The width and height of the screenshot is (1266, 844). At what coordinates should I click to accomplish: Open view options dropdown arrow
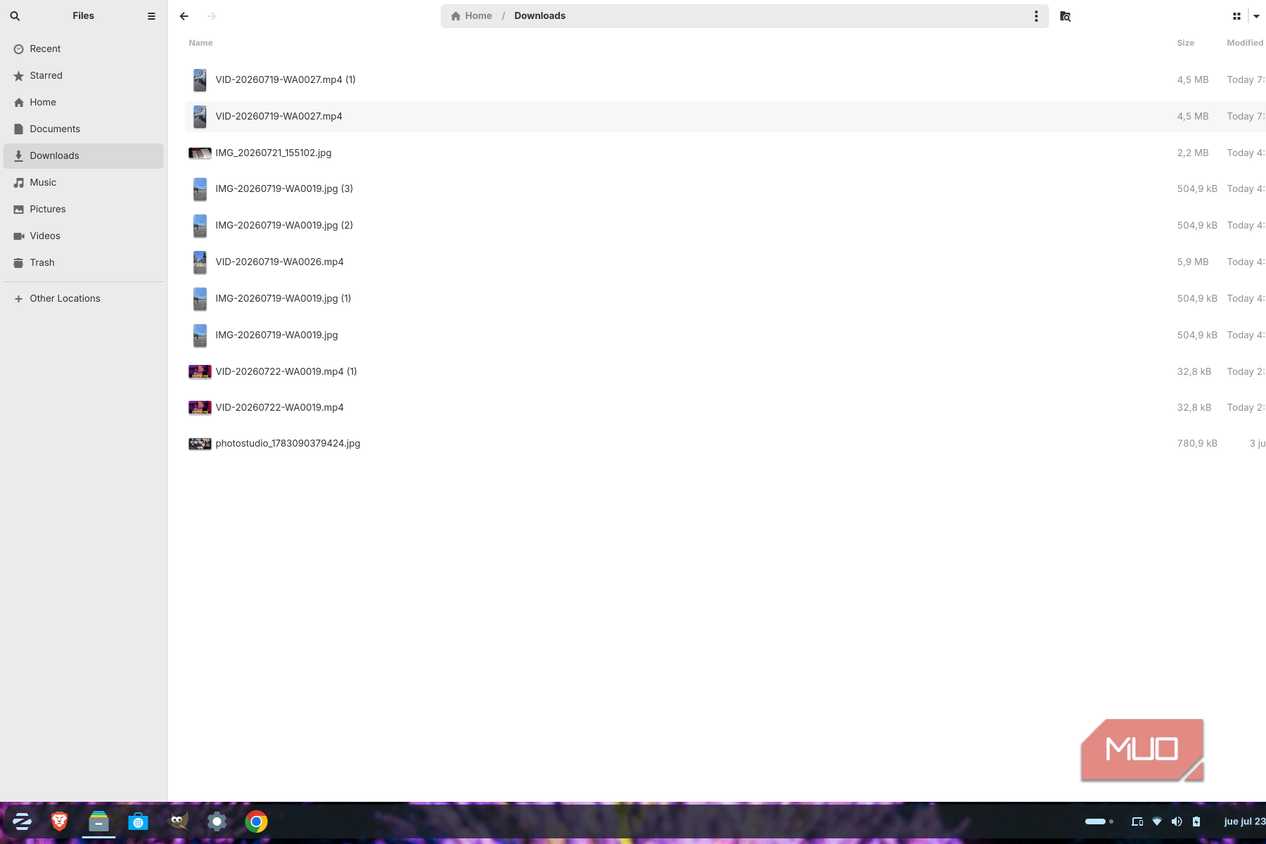pyautogui.click(x=1256, y=16)
